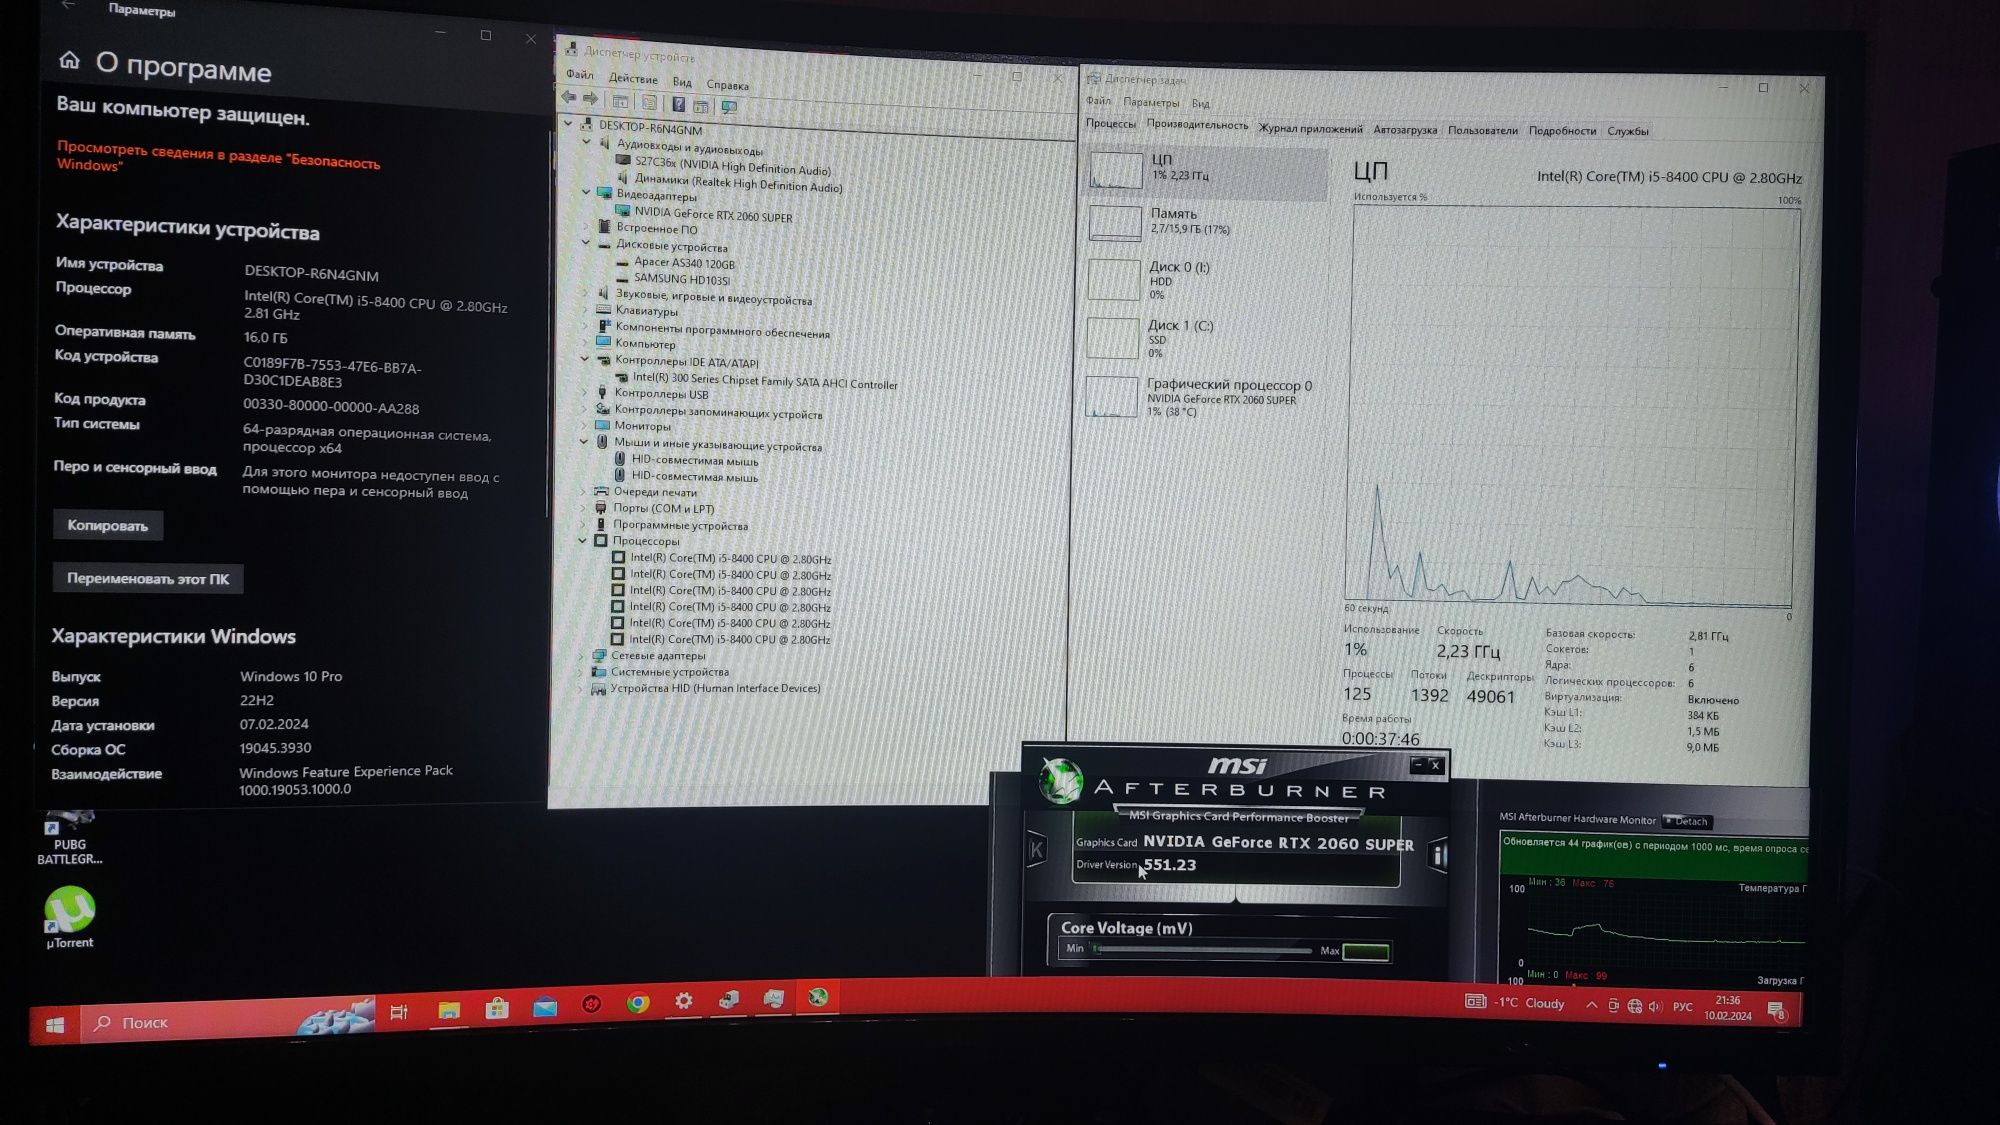Open PUBG Battlegrounds desktop shortcut
This screenshot has height=1125, width=2000.
[x=69, y=838]
